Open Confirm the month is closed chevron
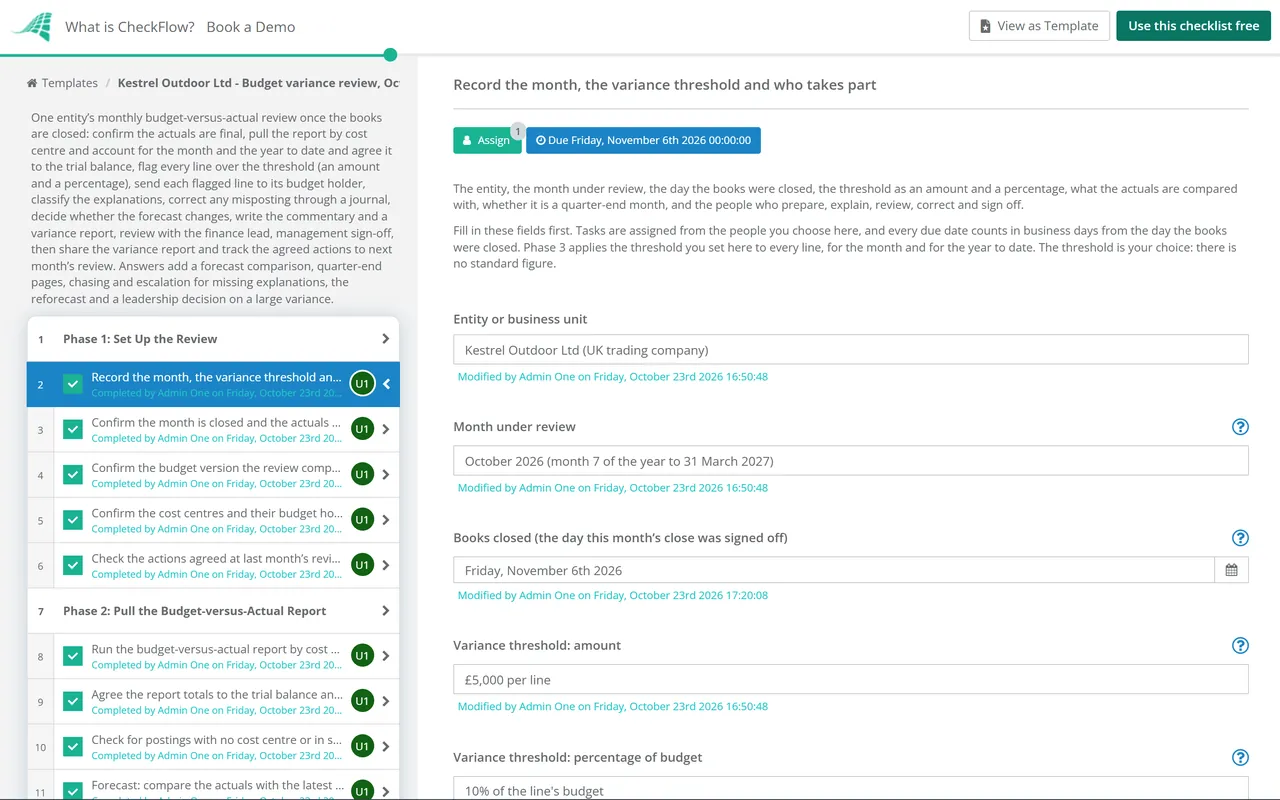The width and height of the screenshot is (1280, 800). pos(386,429)
